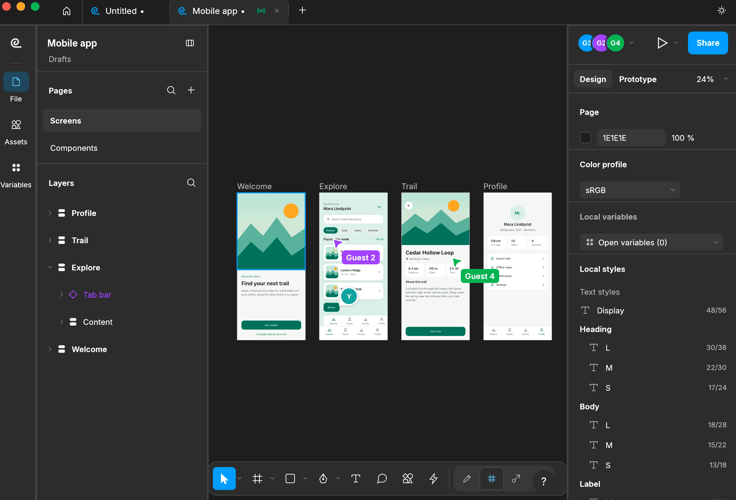The height and width of the screenshot is (500, 736).
Task: Open a new tab with the plus icon
Action: [x=302, y=10]
